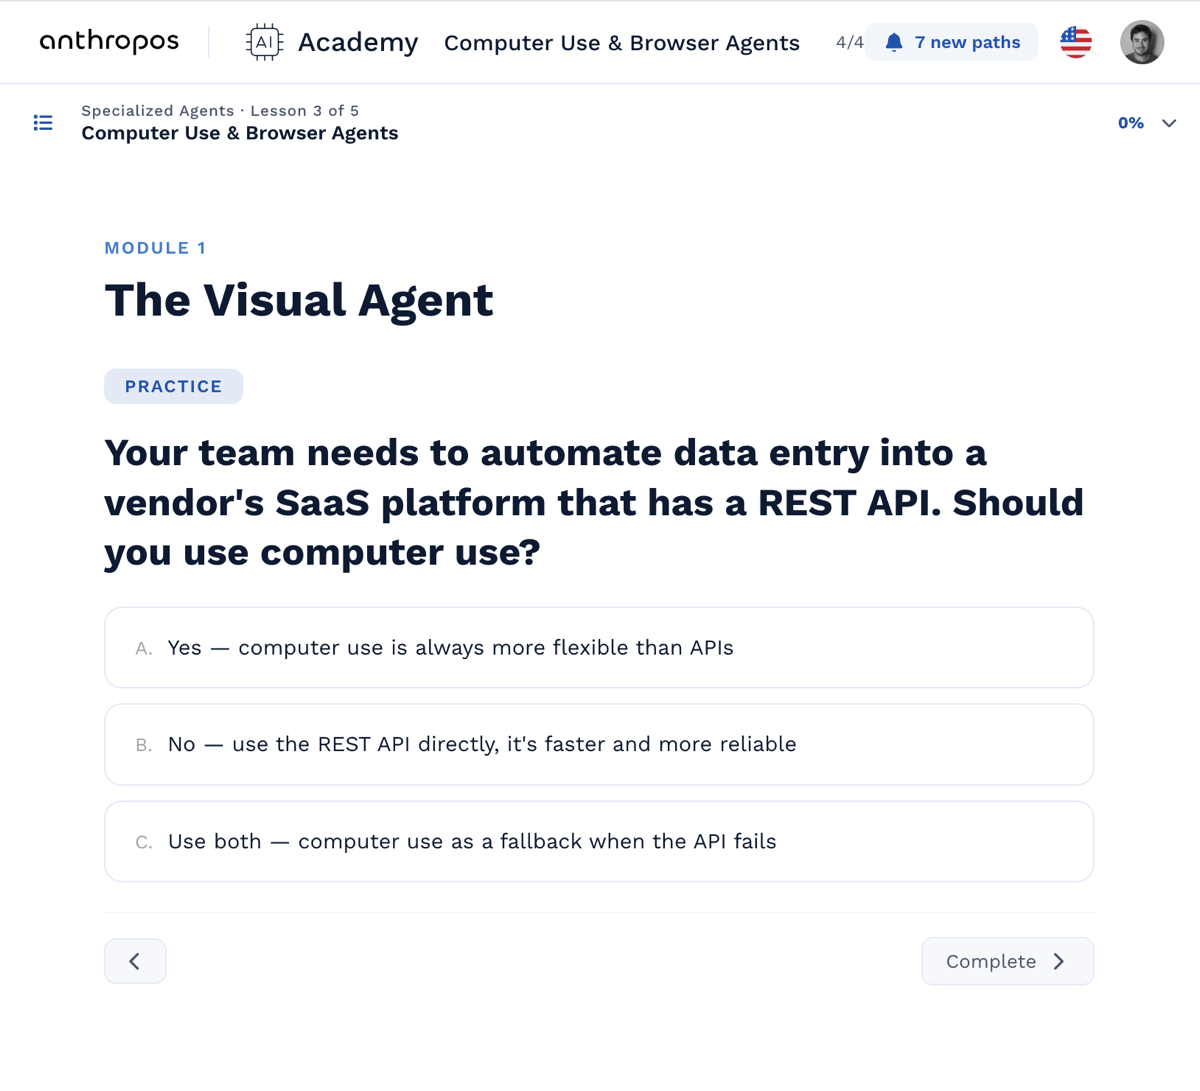Screen dimensions: 1200x1091
Task: Change language via US flag icon
Action: [1076, 42]
